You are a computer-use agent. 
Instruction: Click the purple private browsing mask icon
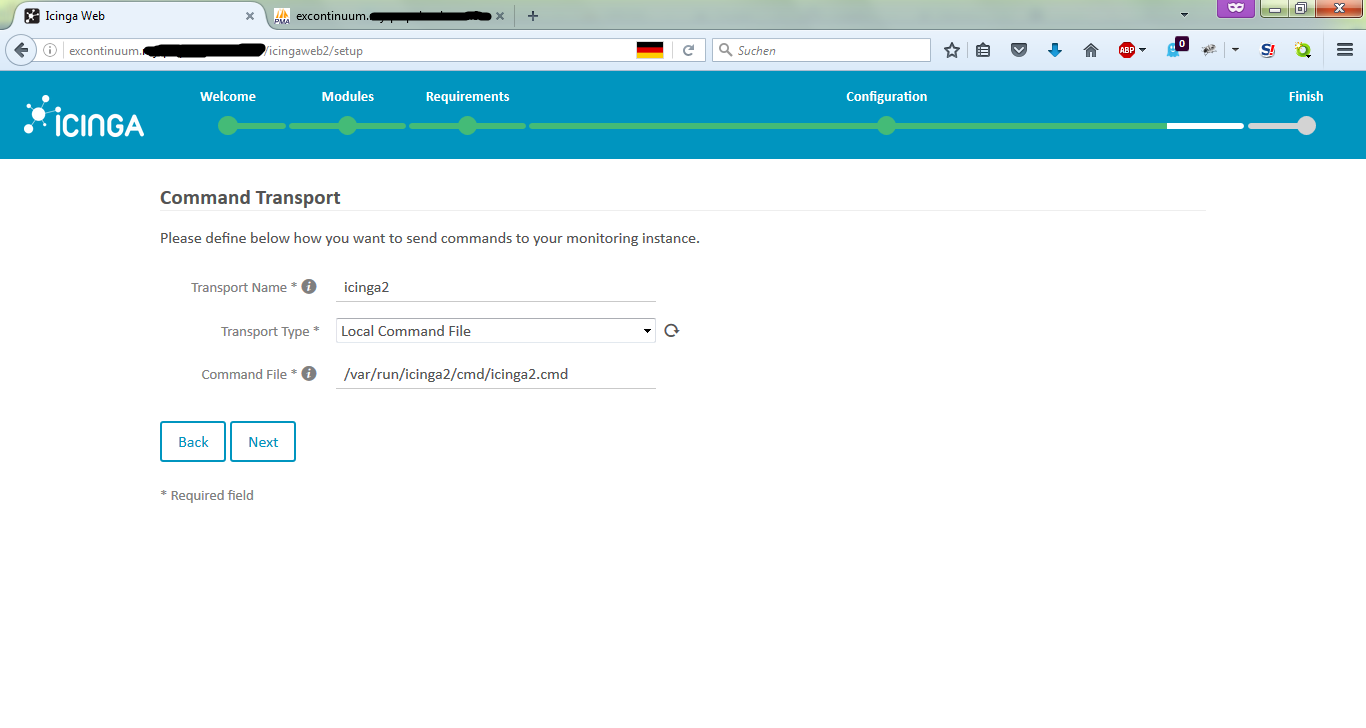coord(1236,8)
